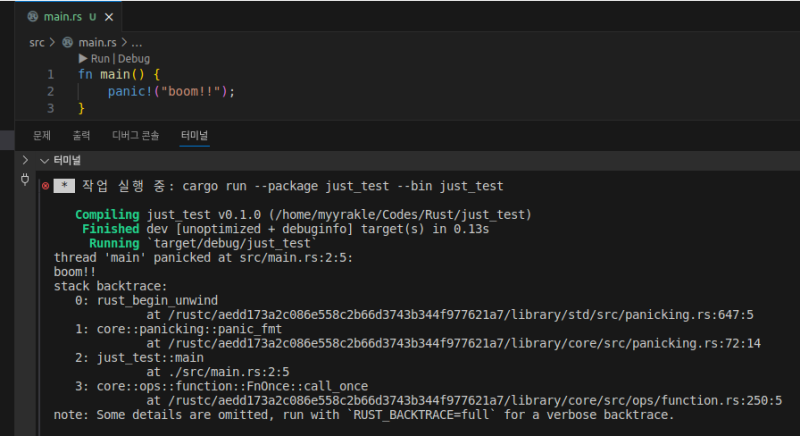
Task: Click the Rust file icon in the main.rs tab
Action: pos(33,17)
